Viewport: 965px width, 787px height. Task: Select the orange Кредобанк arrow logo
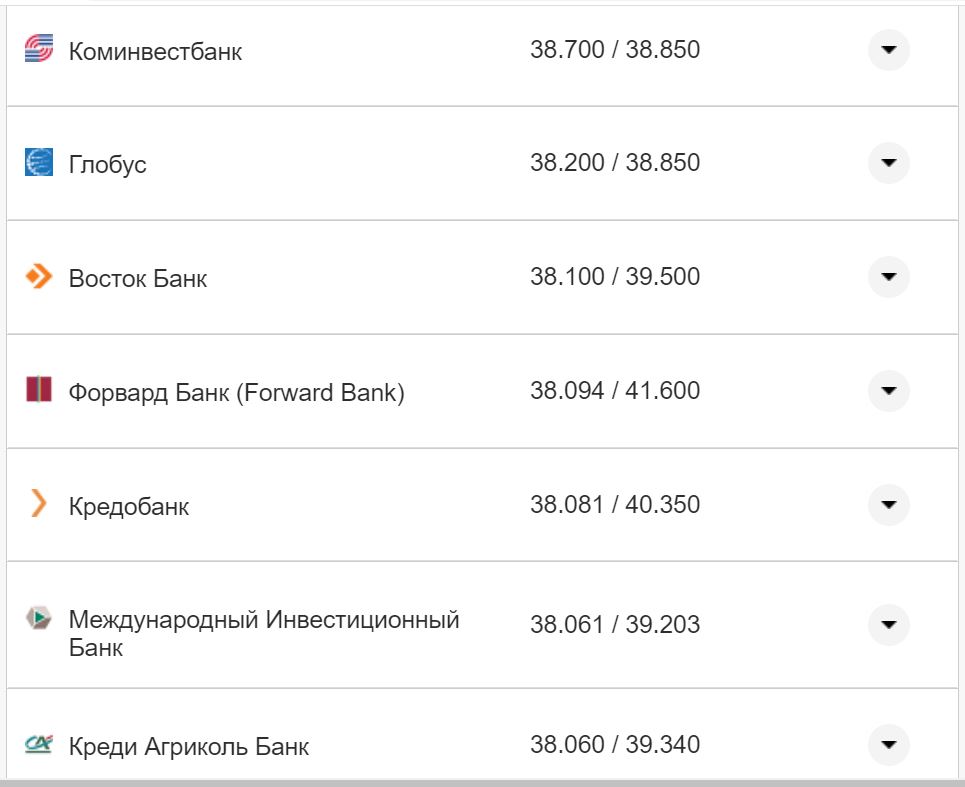[40, 505]
